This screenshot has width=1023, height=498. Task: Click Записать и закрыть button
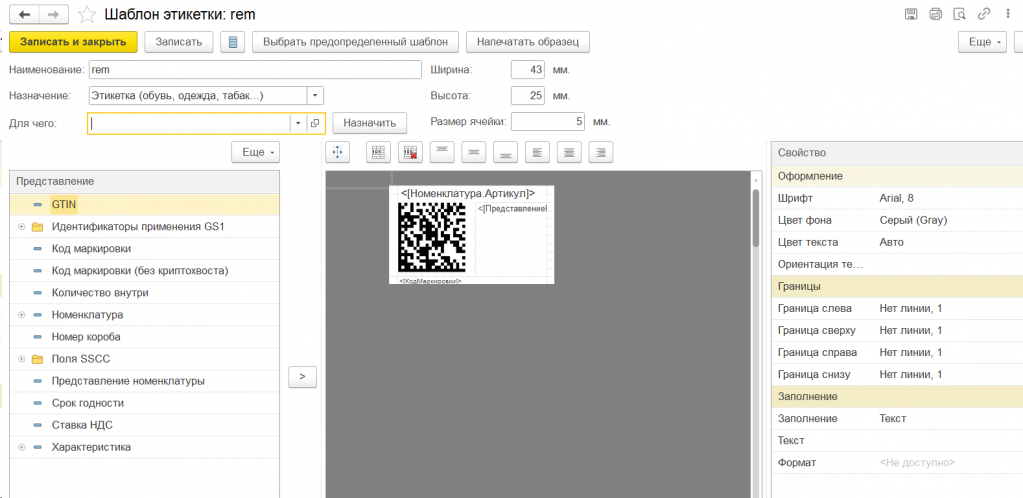click(x=73, y=42)
